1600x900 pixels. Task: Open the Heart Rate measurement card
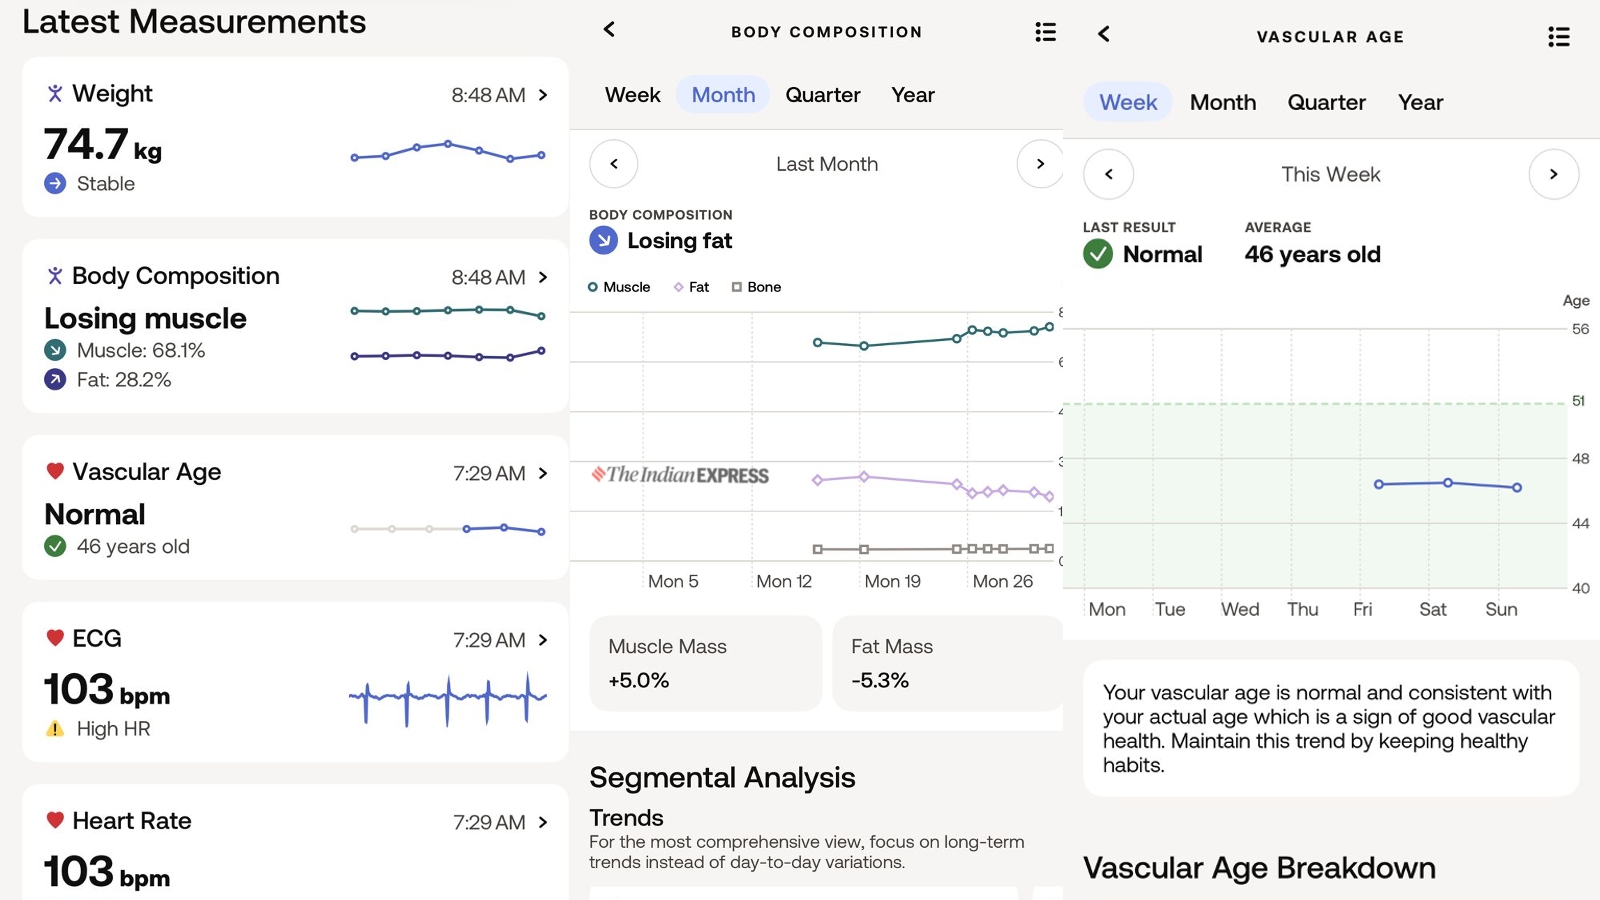295,845
